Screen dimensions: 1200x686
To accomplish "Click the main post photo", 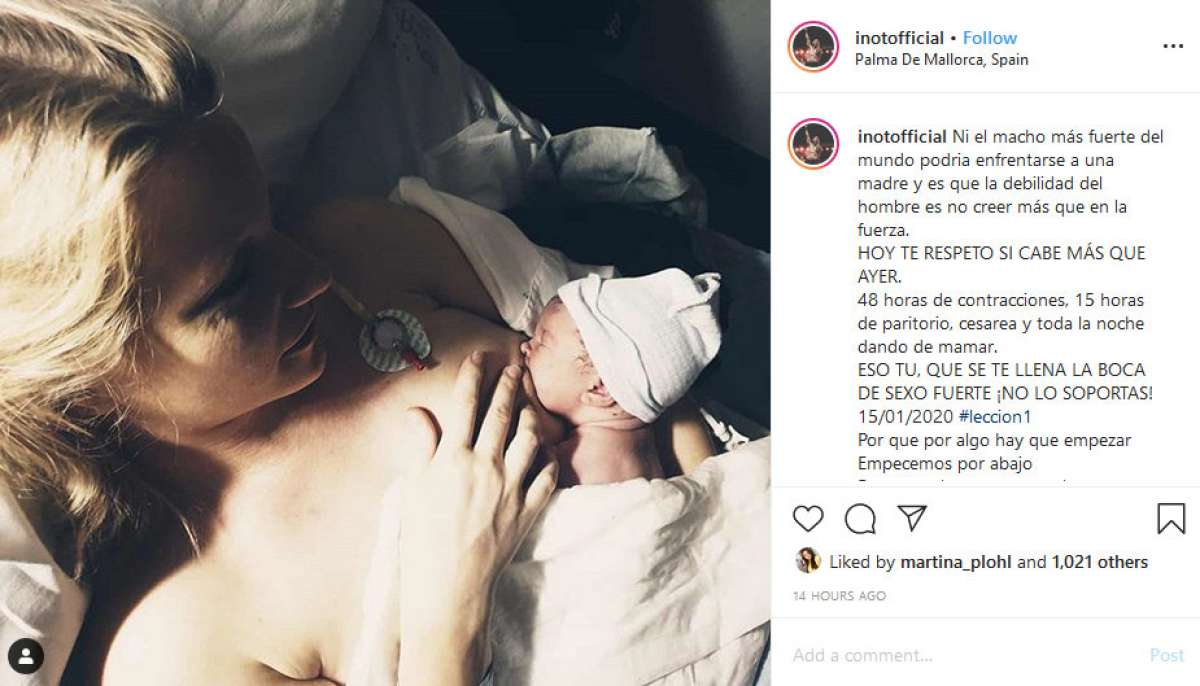I will 385,343.
